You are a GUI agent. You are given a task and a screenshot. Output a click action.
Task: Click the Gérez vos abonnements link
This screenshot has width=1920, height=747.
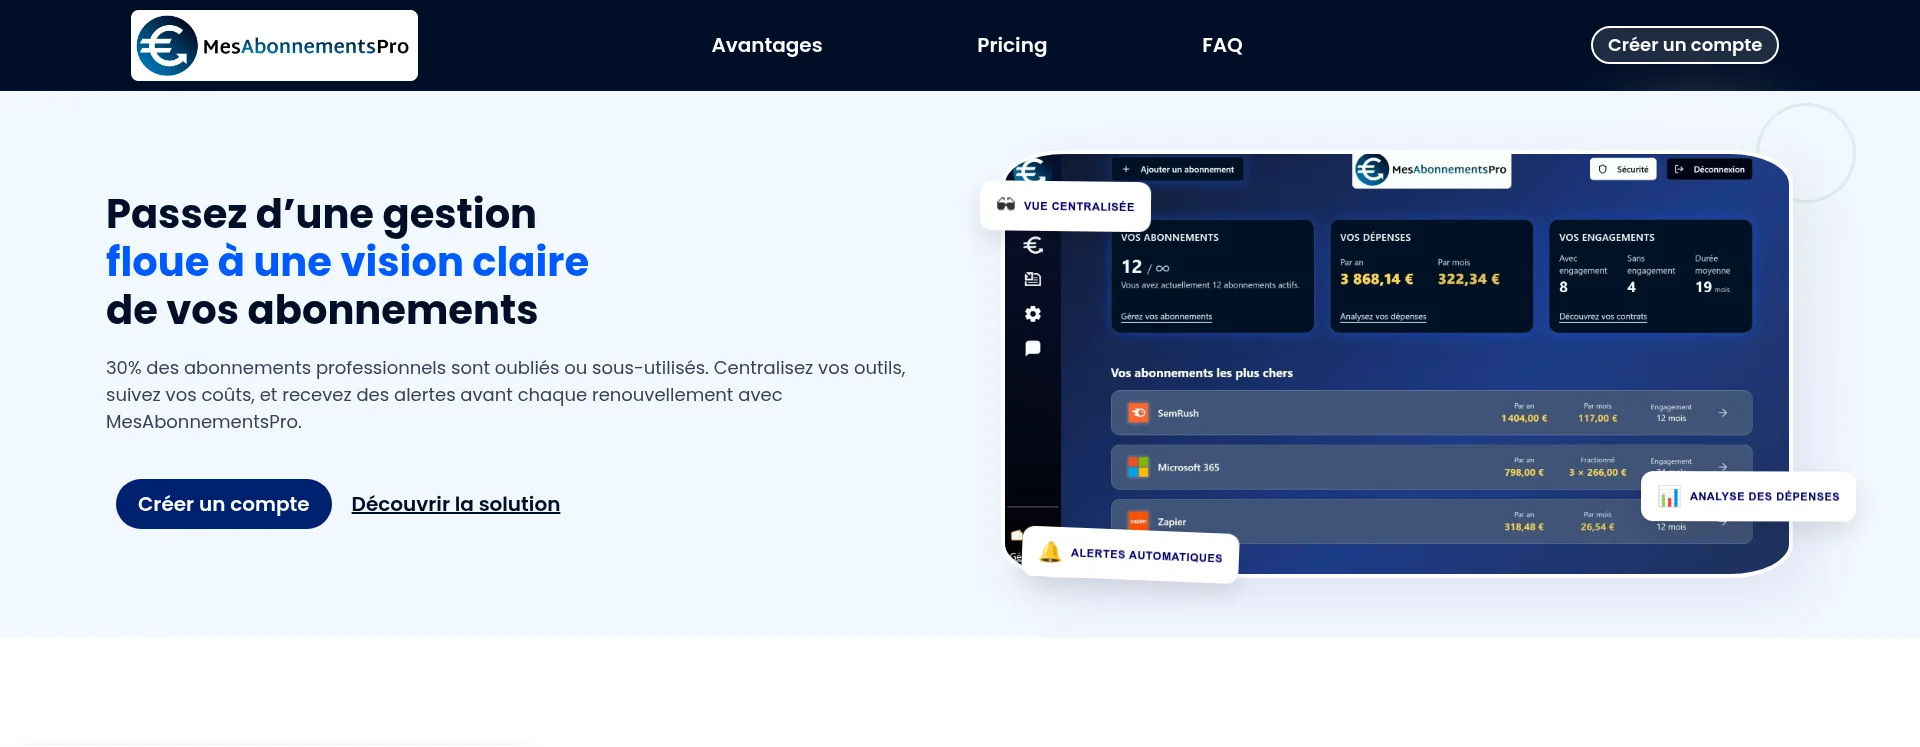tap(1166, 317)
